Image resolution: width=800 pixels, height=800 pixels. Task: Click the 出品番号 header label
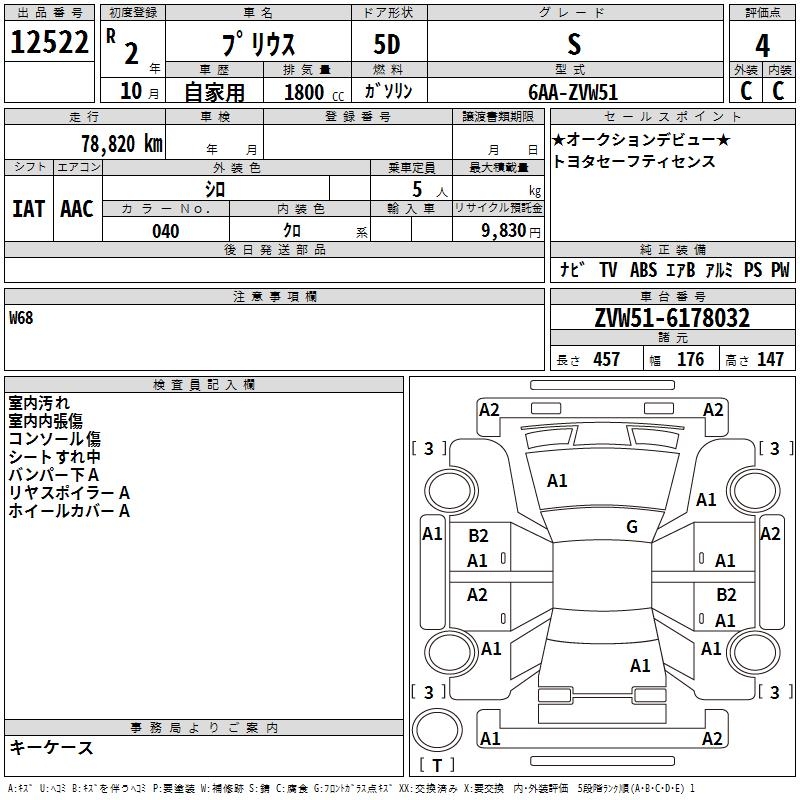49,13
